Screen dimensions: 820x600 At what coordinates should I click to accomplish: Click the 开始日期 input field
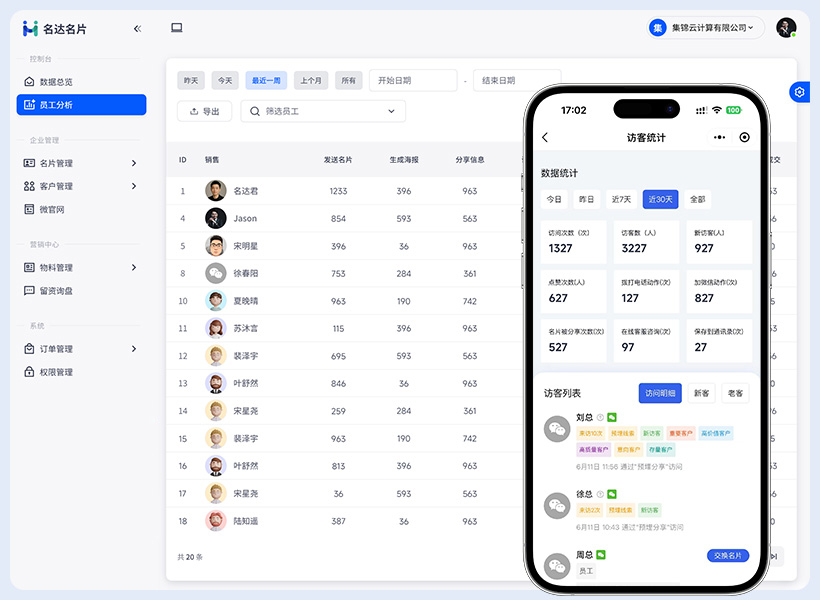413,81
